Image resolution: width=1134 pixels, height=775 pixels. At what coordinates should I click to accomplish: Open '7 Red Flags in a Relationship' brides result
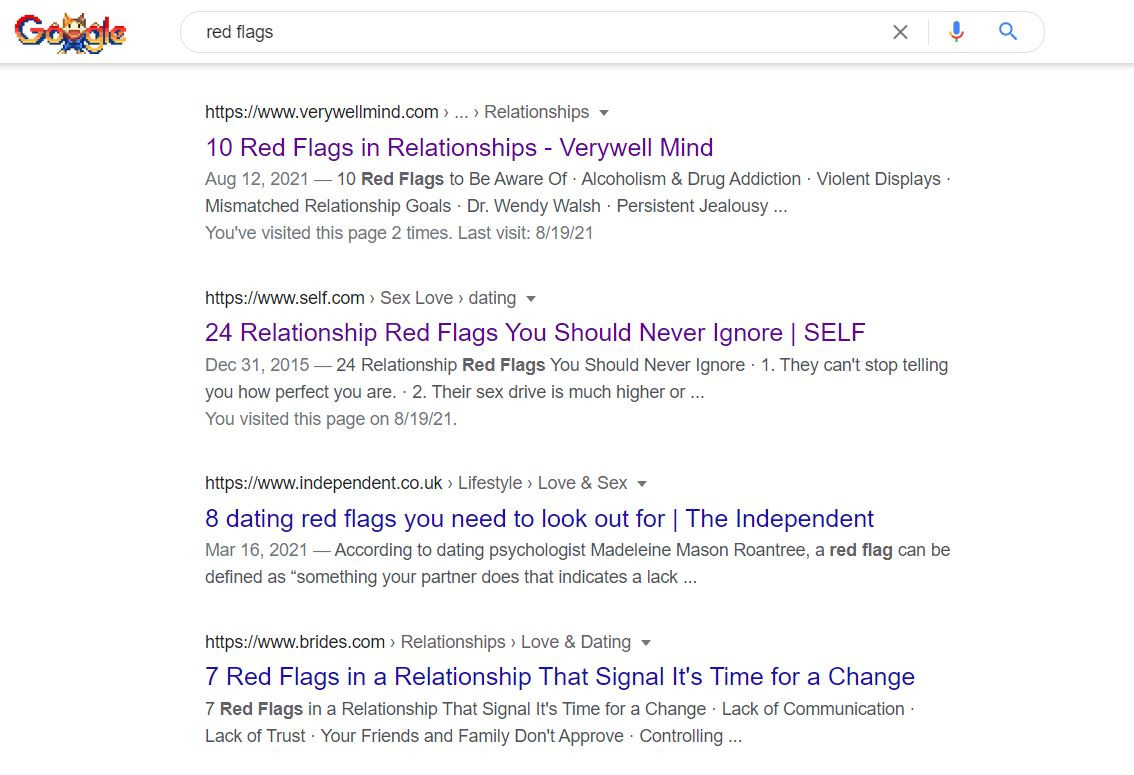click(x=560, y=677)
